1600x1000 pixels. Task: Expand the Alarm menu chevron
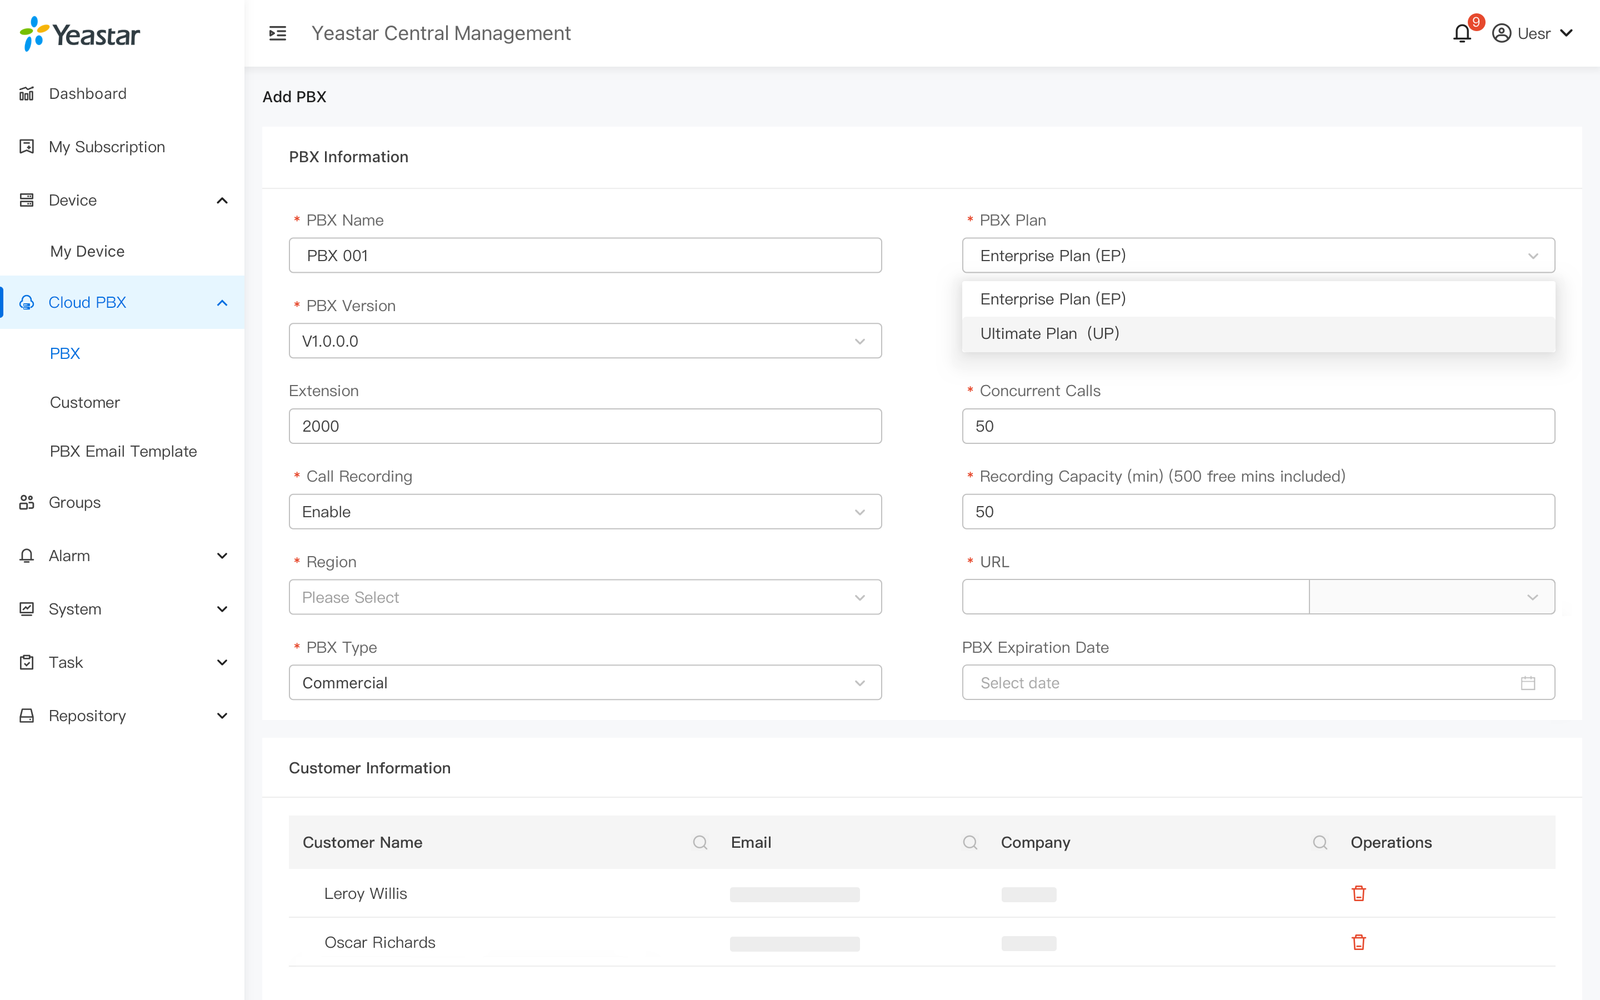pyautogui.click(x=222, y=556)
